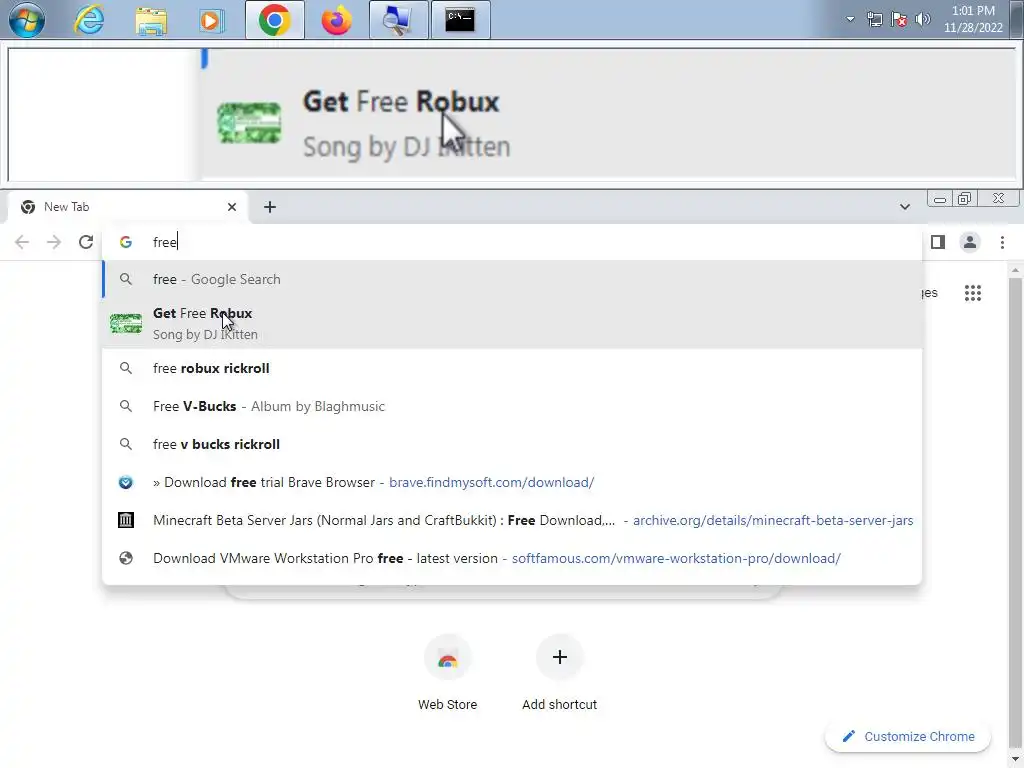The height and width of the screenshot is (768, 1024).
Task: Open Customize Chrome
Action: [908, 737]
